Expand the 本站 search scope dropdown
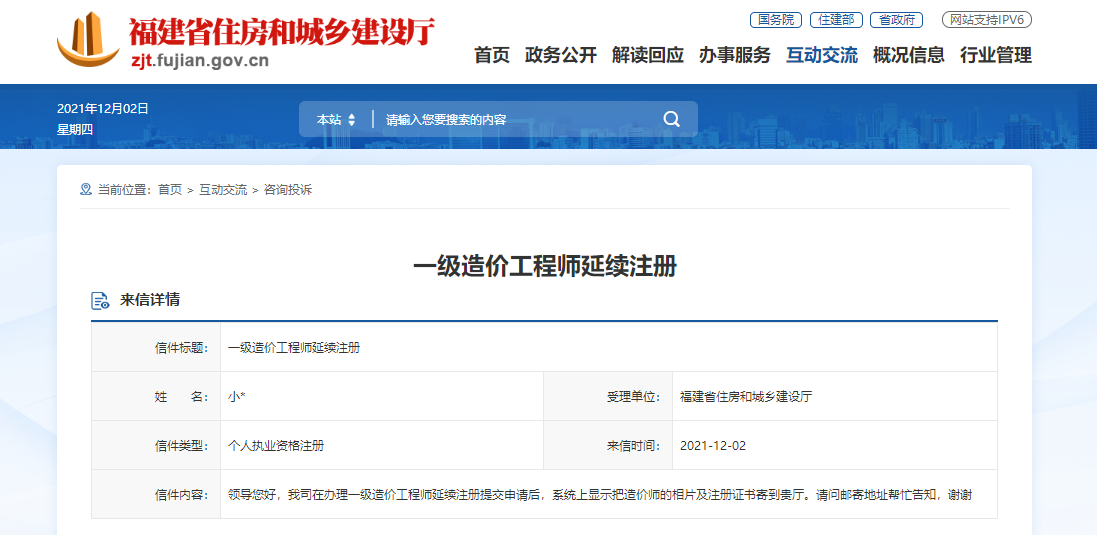 coord(336,120)
